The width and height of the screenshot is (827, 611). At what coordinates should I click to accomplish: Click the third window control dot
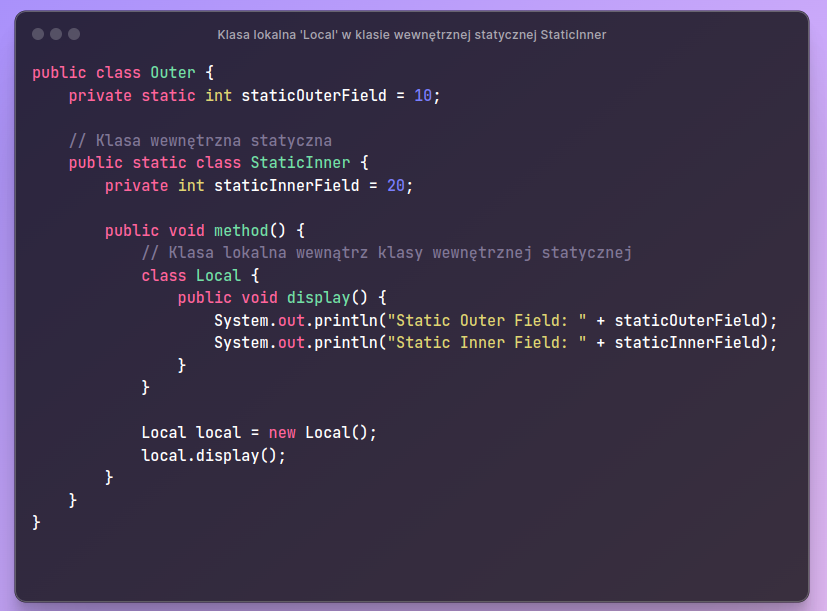74,34
